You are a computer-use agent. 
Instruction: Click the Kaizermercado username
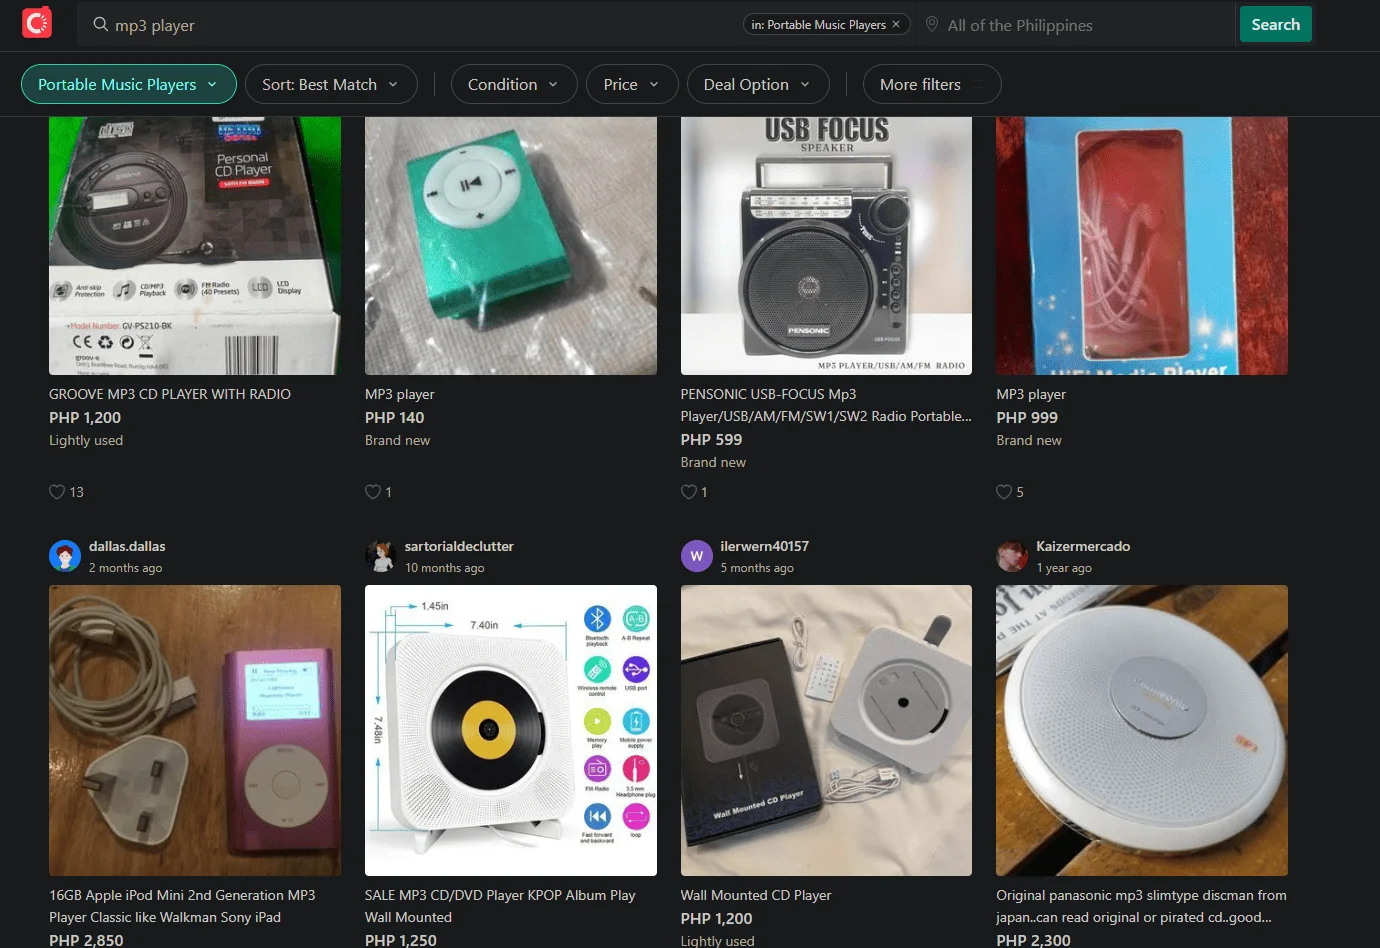pos(1083,546)
